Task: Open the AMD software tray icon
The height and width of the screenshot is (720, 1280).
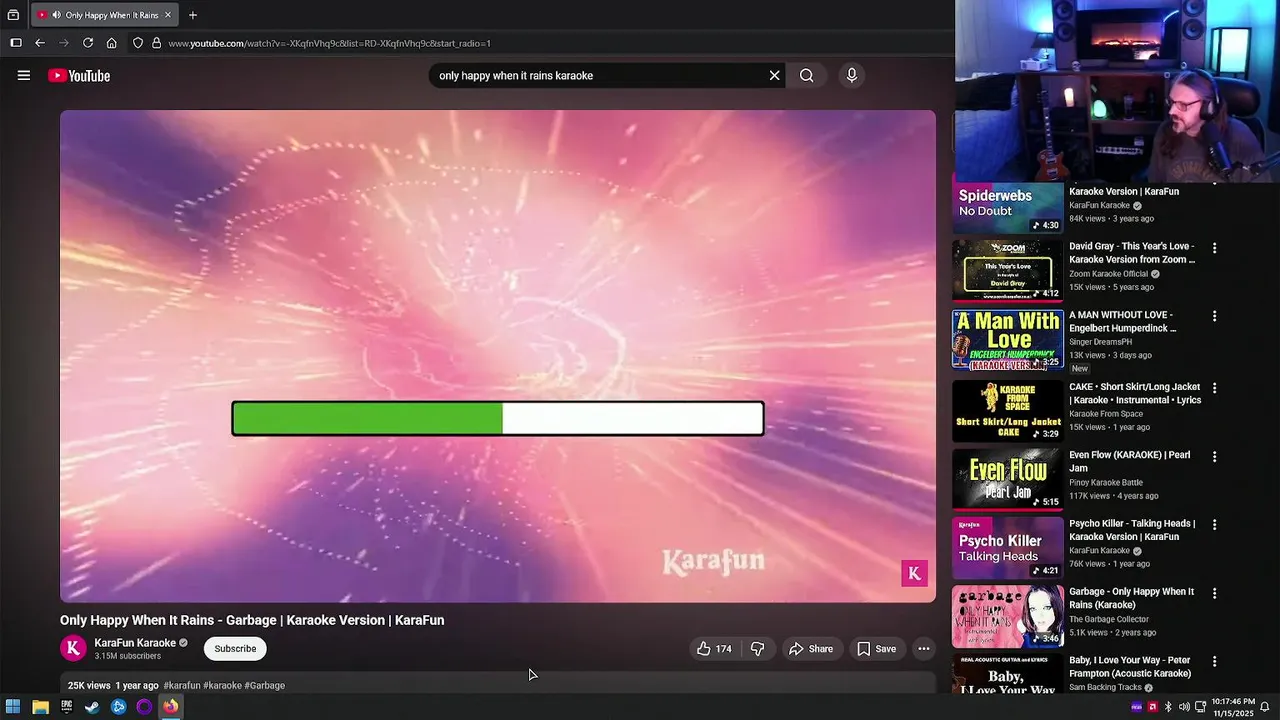Action: point(1152,707)
